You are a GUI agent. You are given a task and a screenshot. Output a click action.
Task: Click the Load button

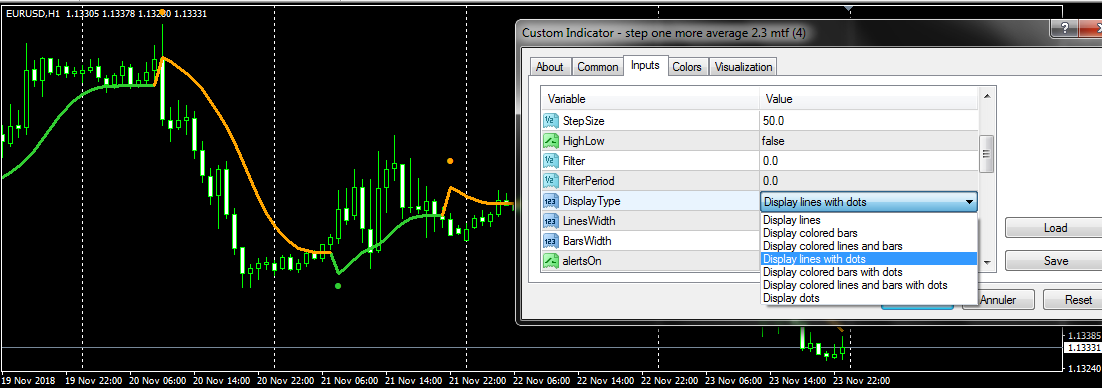(1055, 228)
